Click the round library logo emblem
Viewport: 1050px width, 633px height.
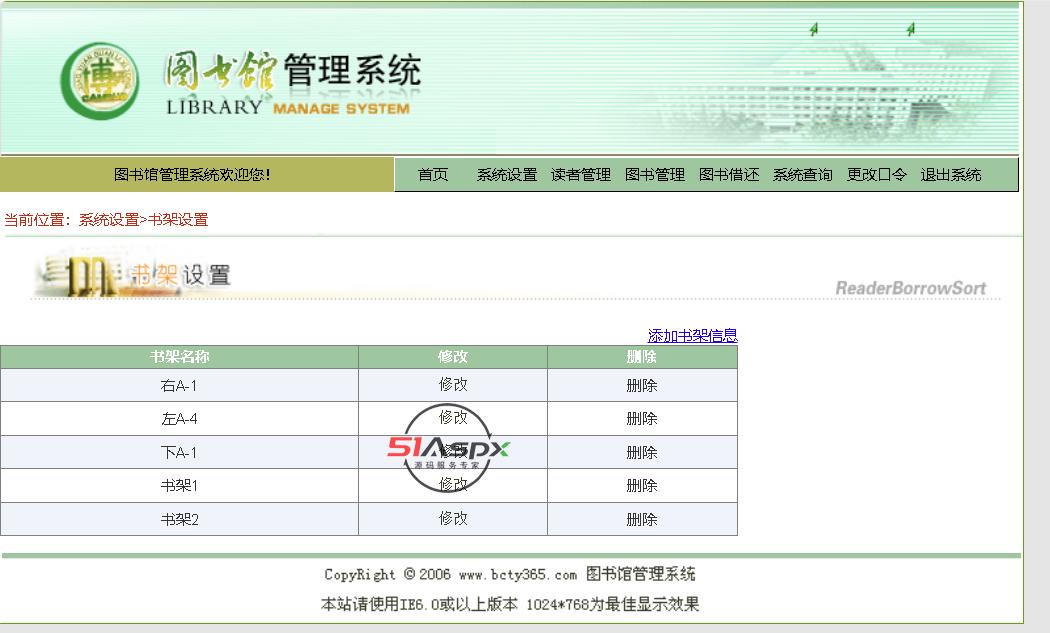pos(100,81)
